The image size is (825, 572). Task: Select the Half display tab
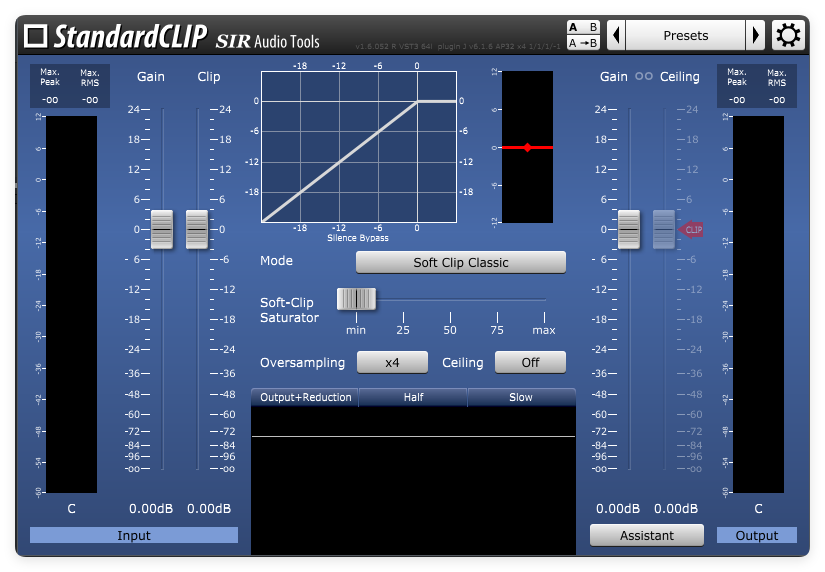pos(413,397)
